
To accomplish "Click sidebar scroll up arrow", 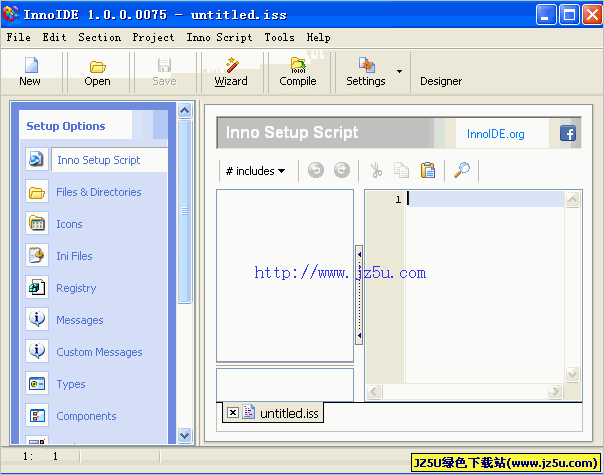I will coord(185,111).
